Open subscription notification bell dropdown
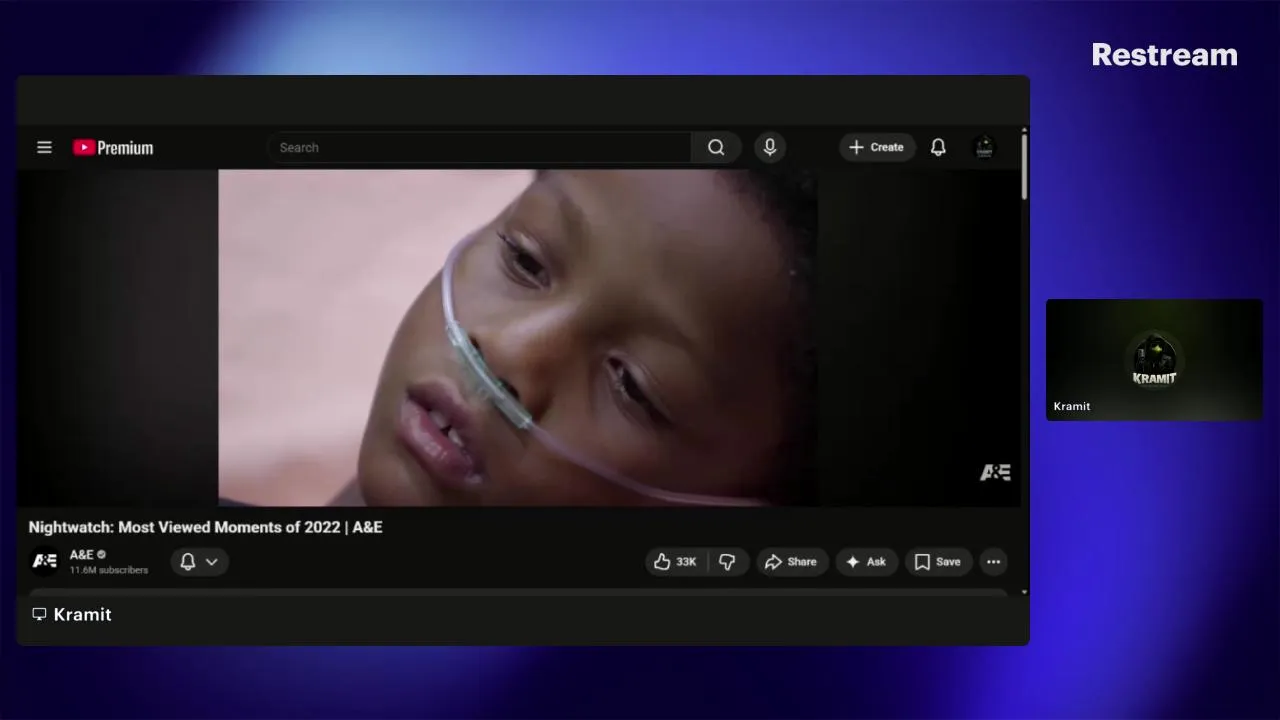1280x720 pixels. click(x=199, y=562)
